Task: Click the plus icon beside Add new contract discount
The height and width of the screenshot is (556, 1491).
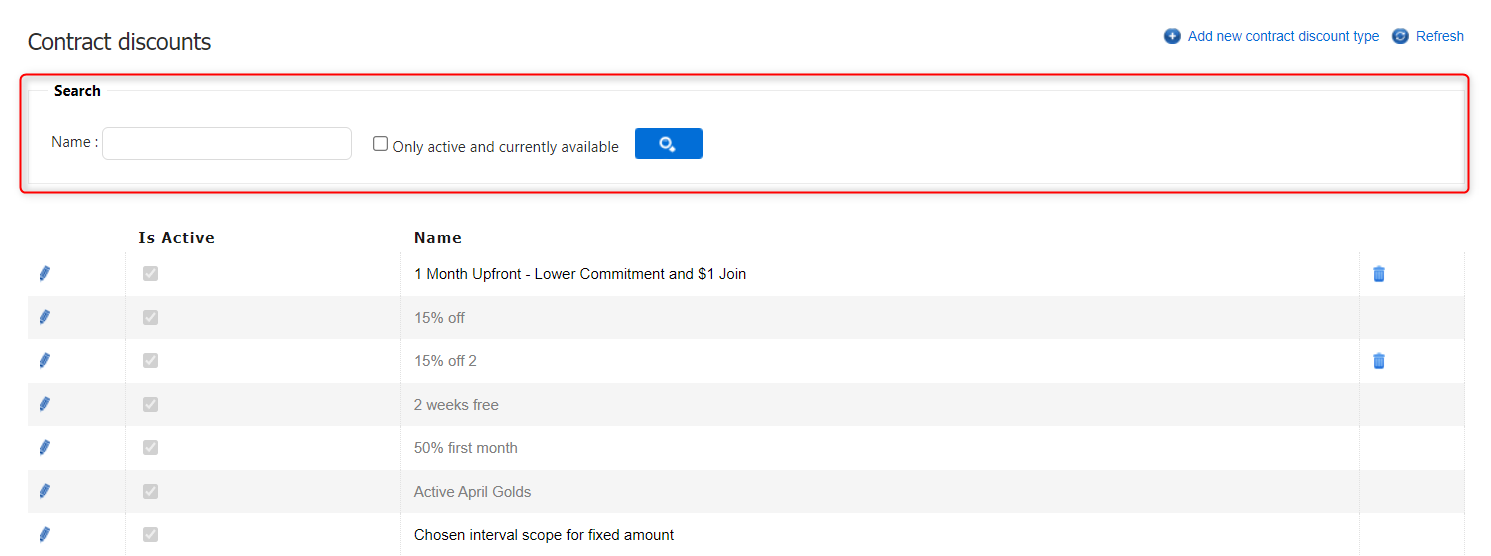Action: [x=1172, y=36]
